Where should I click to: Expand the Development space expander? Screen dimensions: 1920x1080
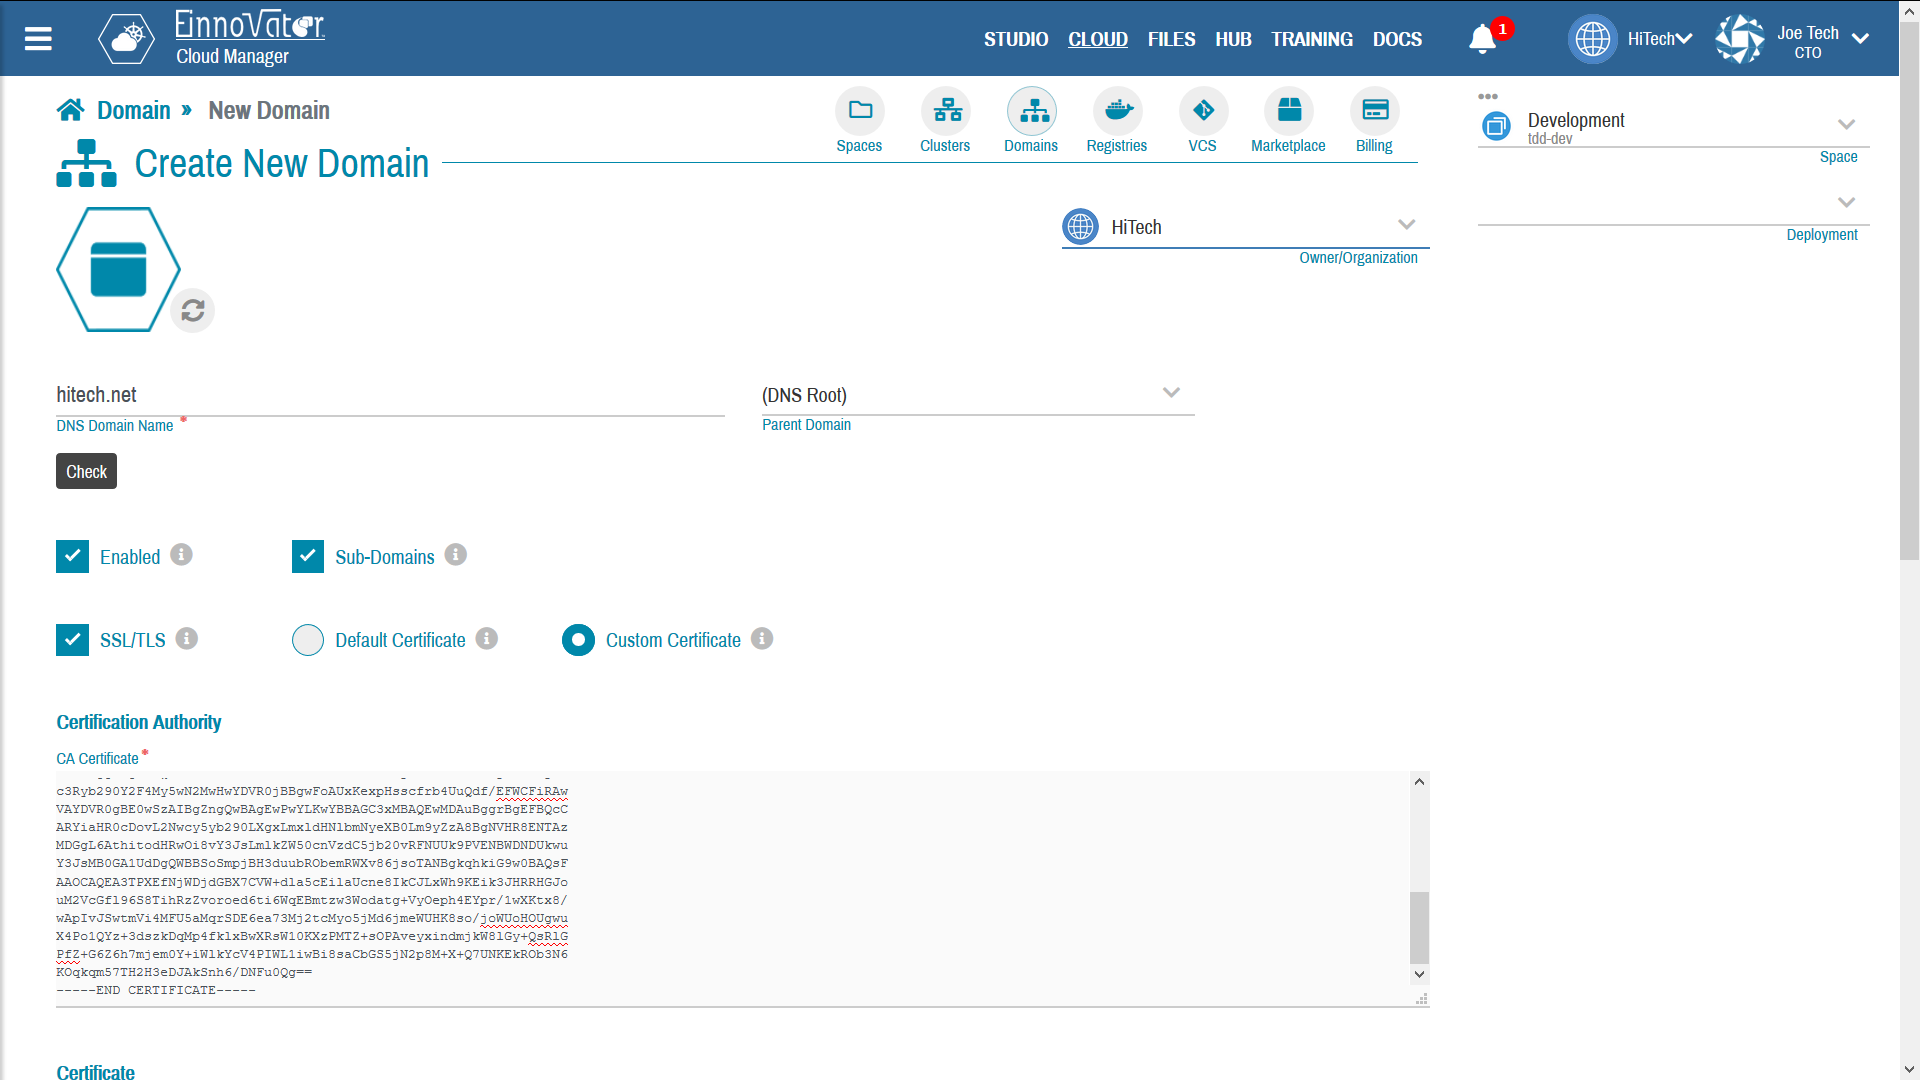[x=1845, y=123]
